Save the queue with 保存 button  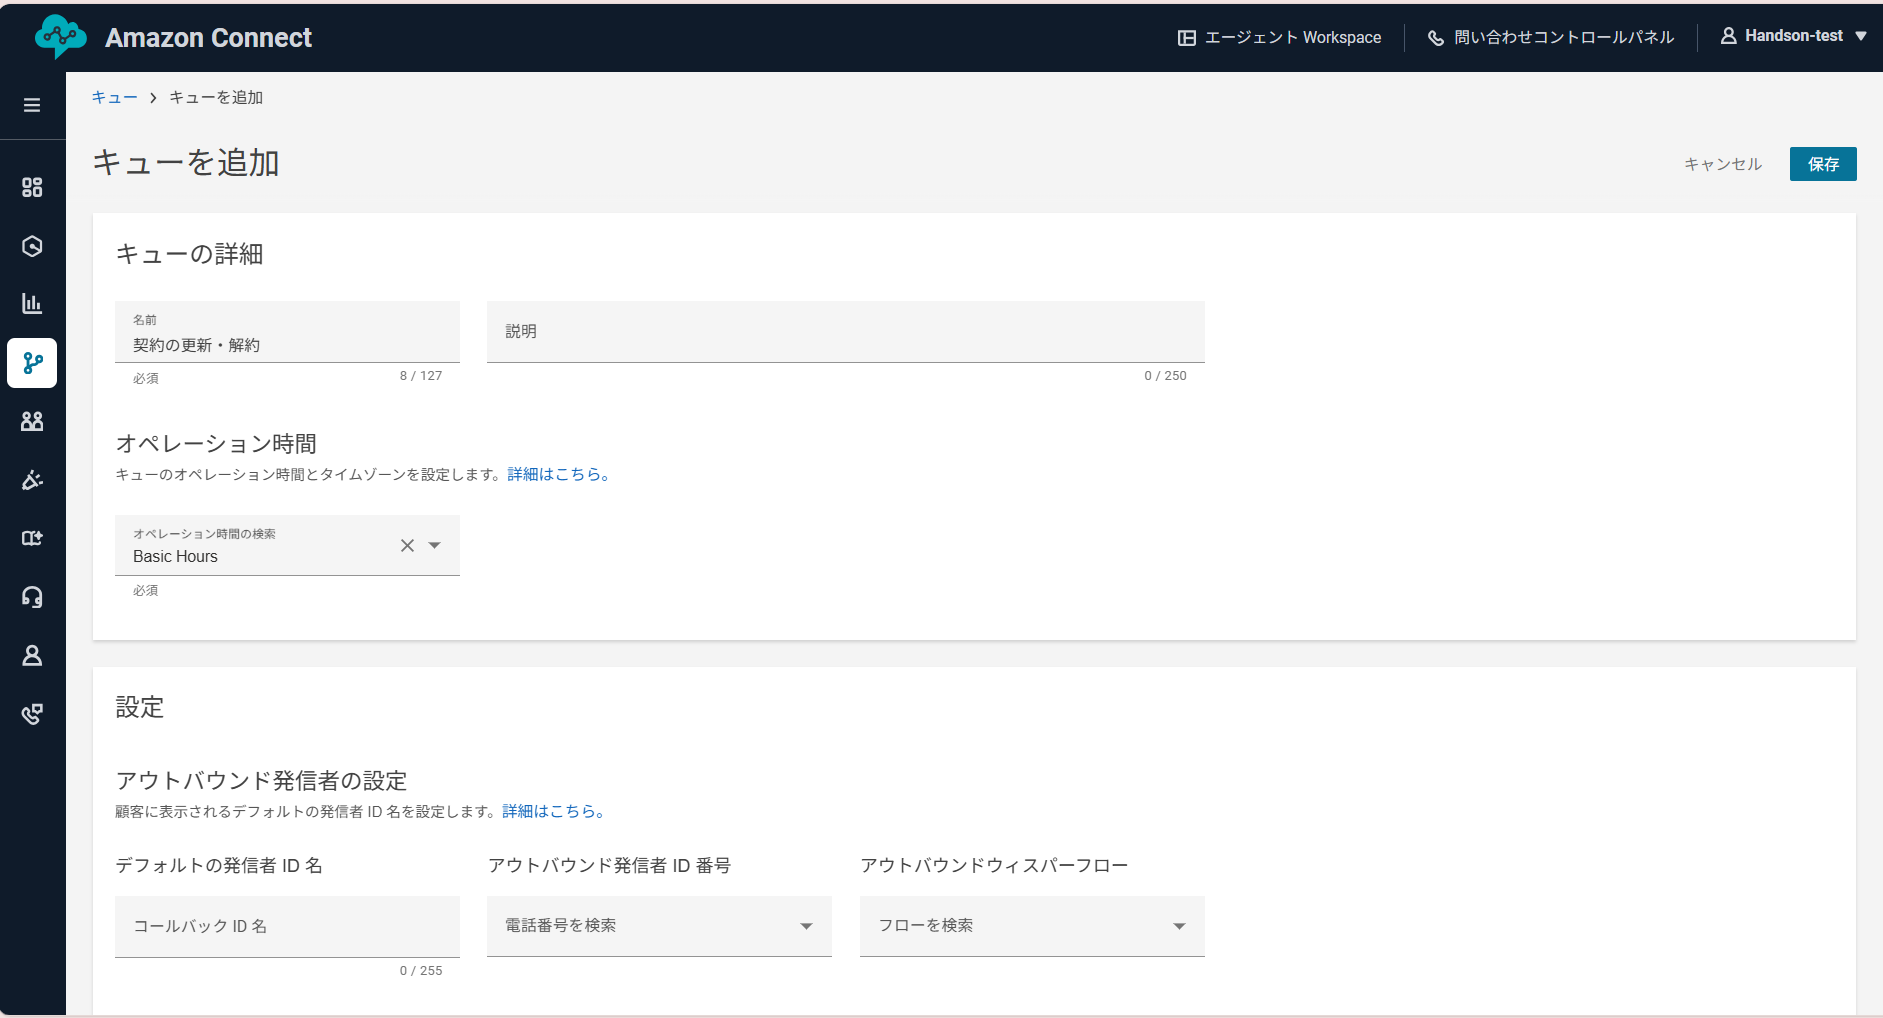coord(1822,163)
